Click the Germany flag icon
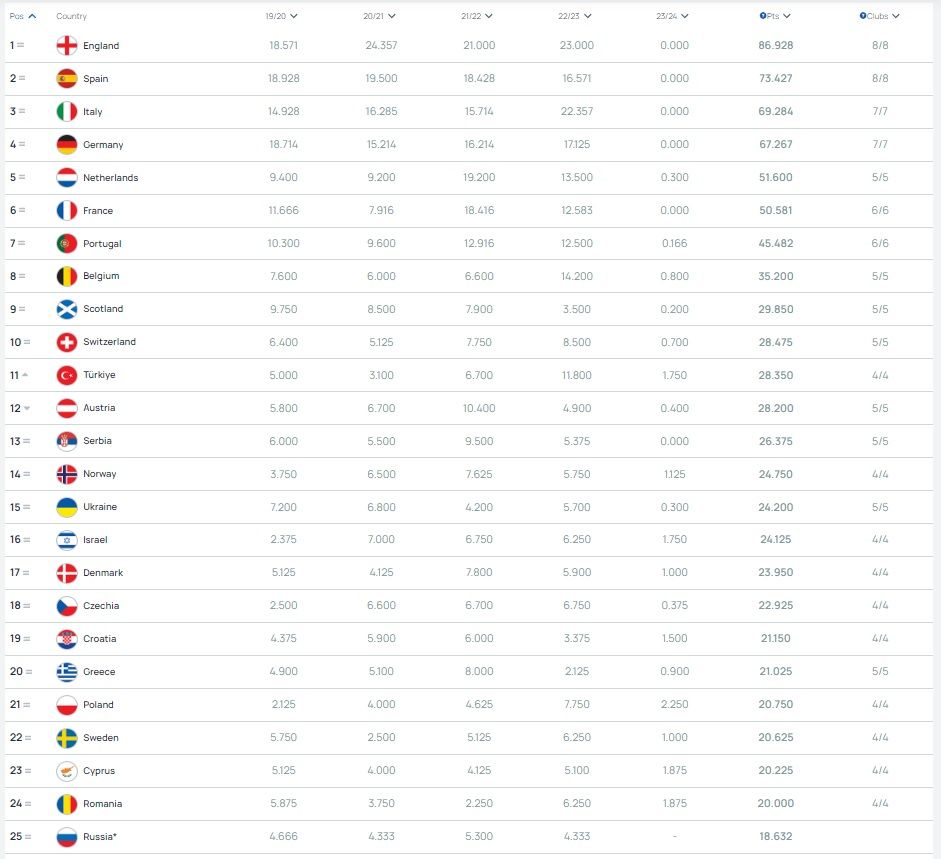This screenshot has height=859, width=941. click(x=67, y=145)
